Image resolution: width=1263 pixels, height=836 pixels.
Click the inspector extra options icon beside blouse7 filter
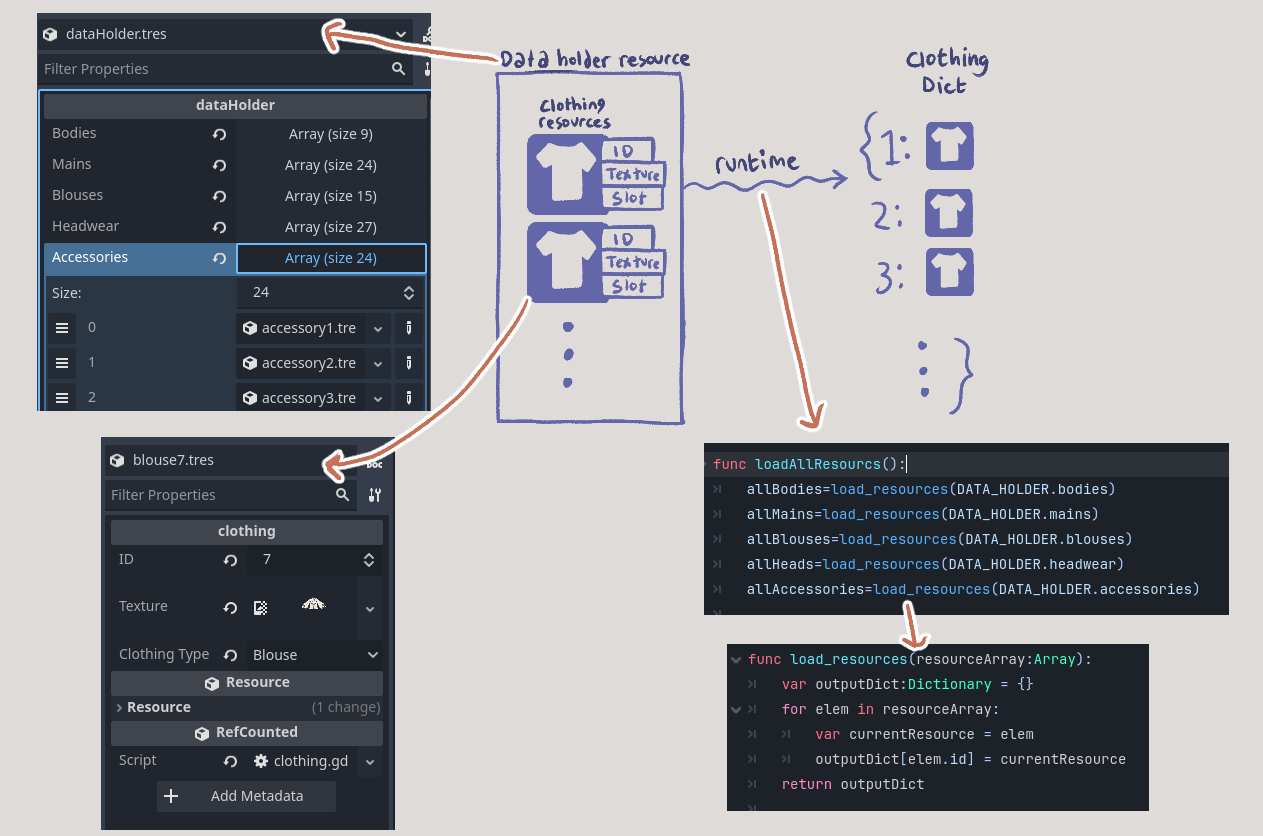(374, 494)
